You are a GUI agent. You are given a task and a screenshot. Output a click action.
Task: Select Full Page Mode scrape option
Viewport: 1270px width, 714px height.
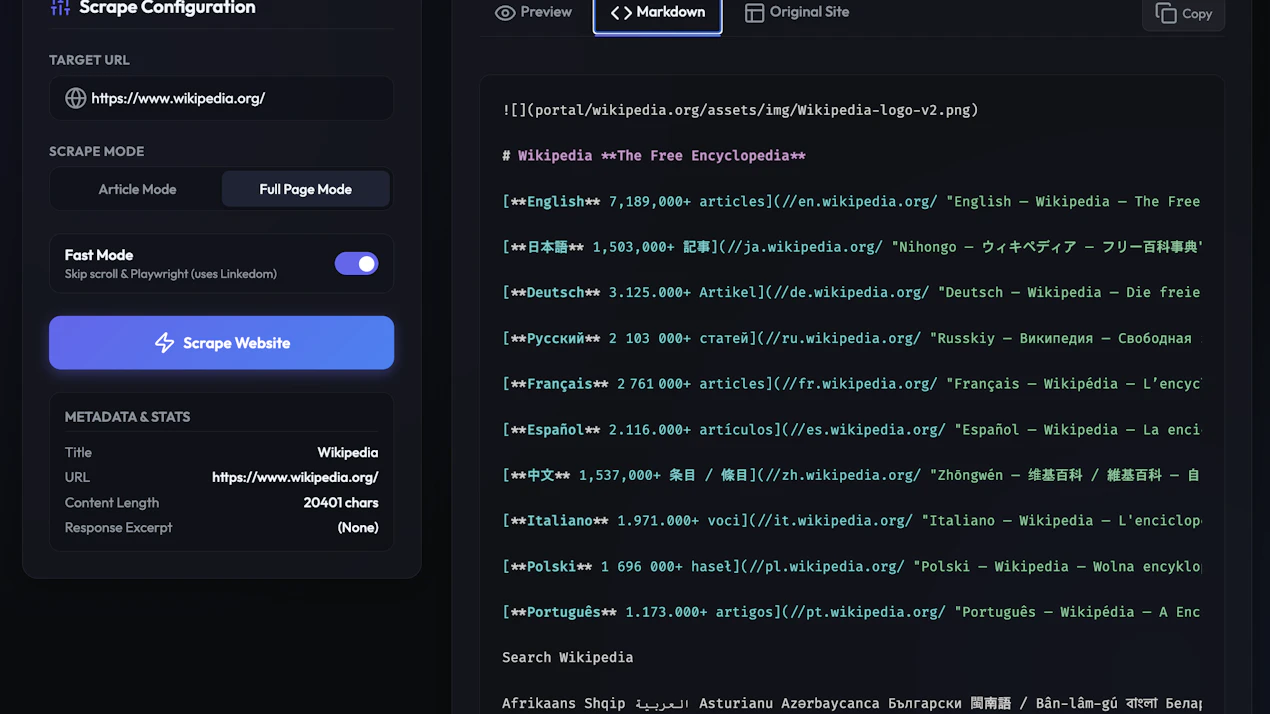305,189
